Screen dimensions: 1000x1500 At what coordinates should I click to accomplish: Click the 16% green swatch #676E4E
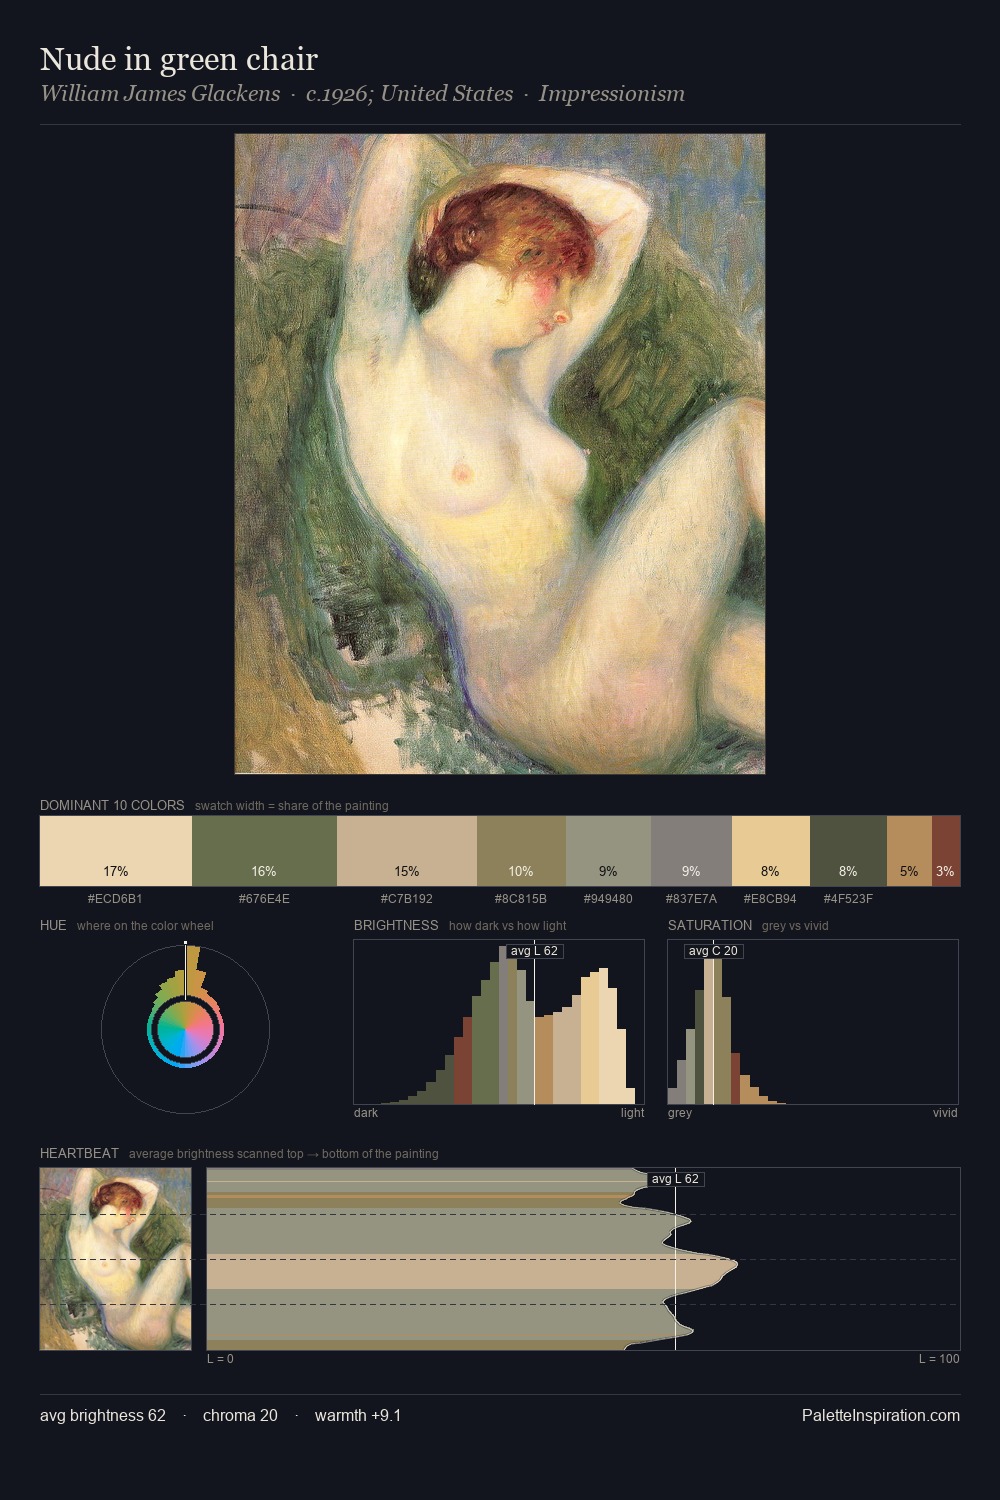264,851
